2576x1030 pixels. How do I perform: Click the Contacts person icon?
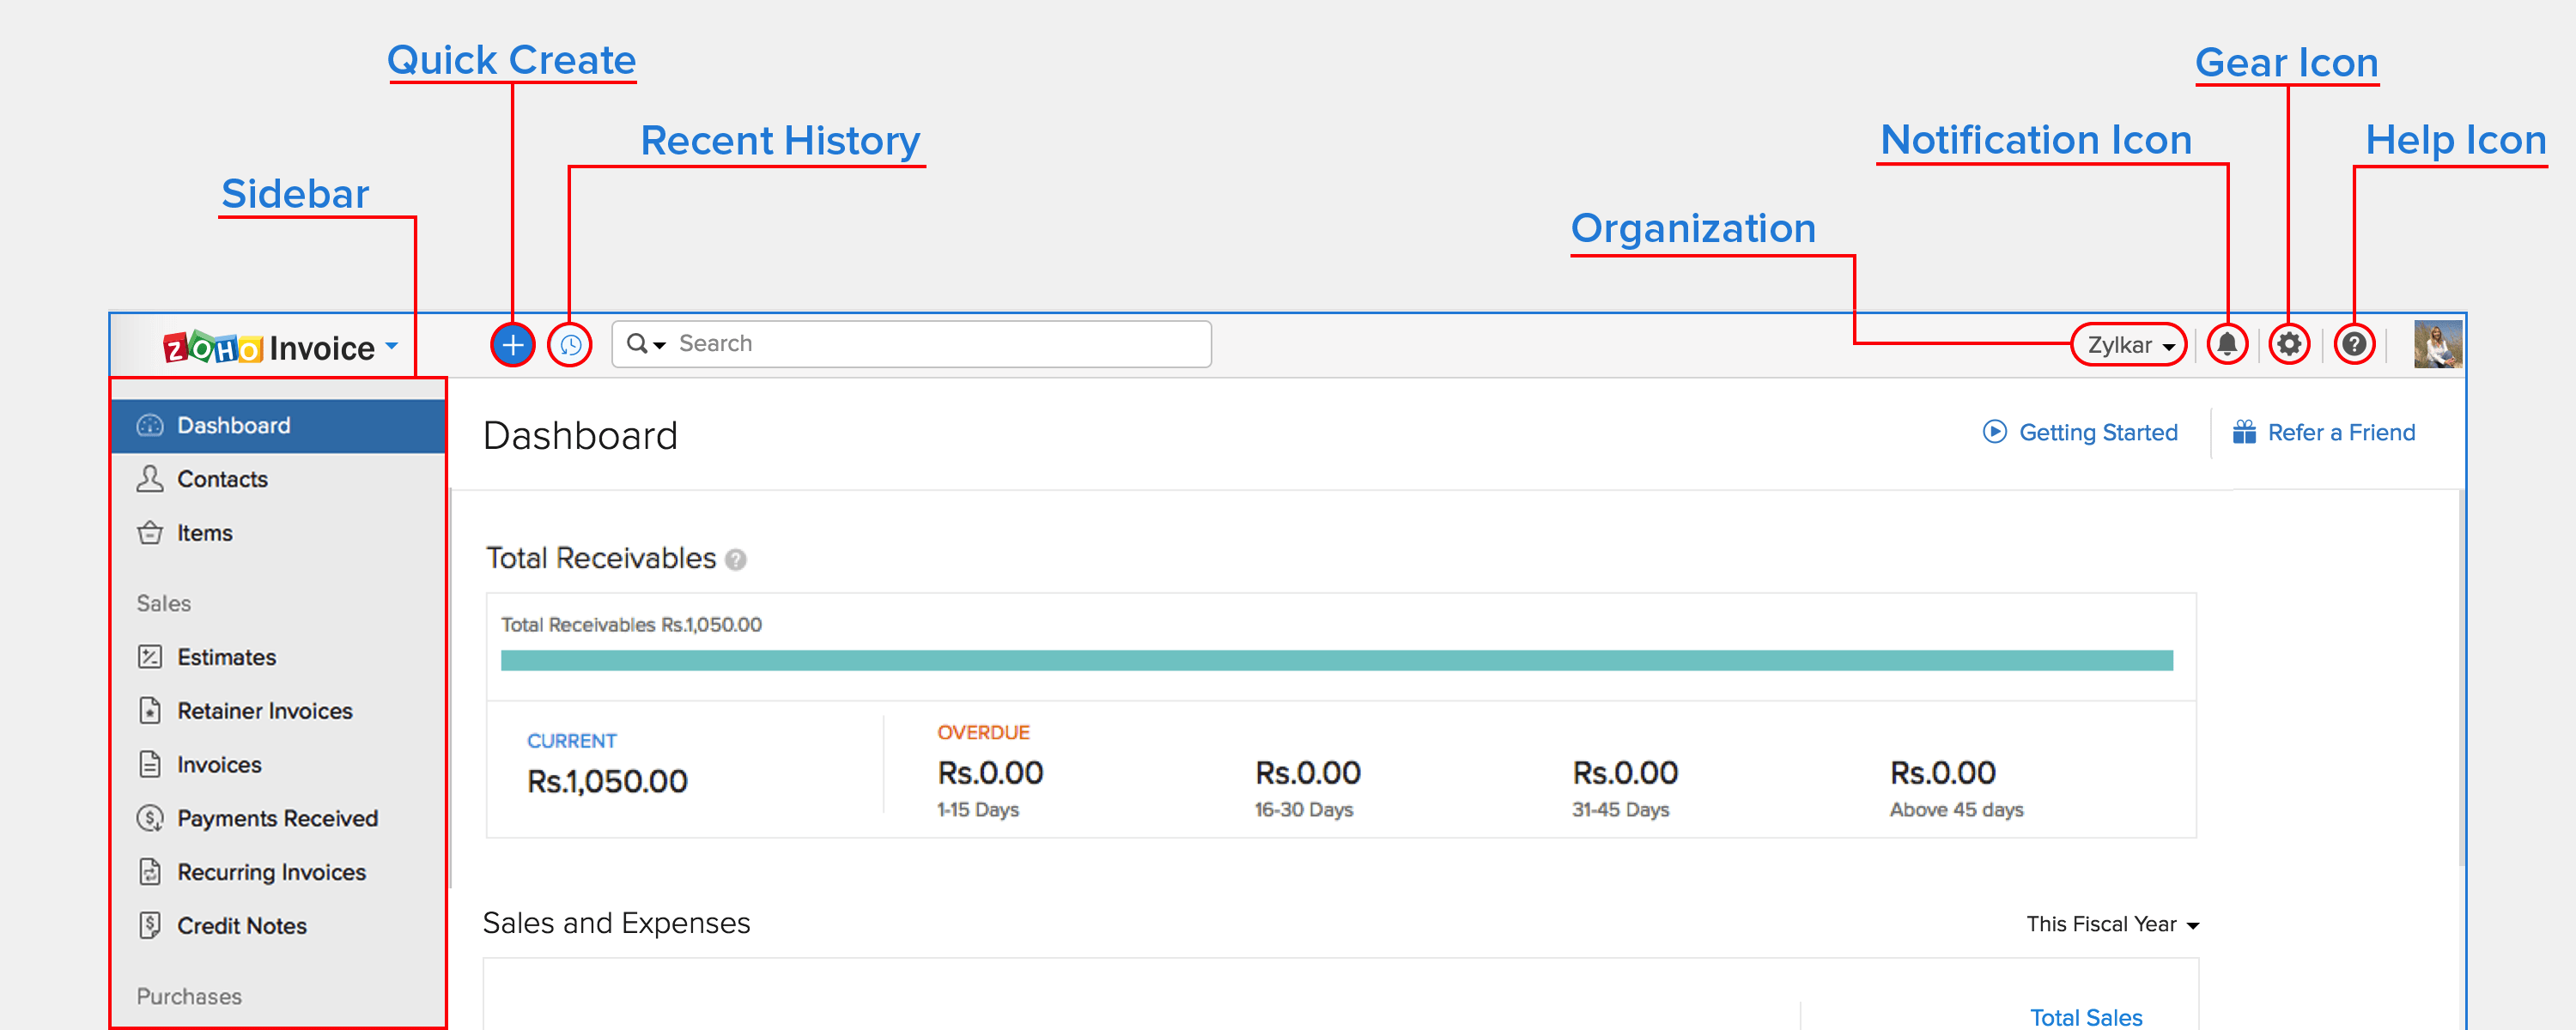click(x=150, y=479)
